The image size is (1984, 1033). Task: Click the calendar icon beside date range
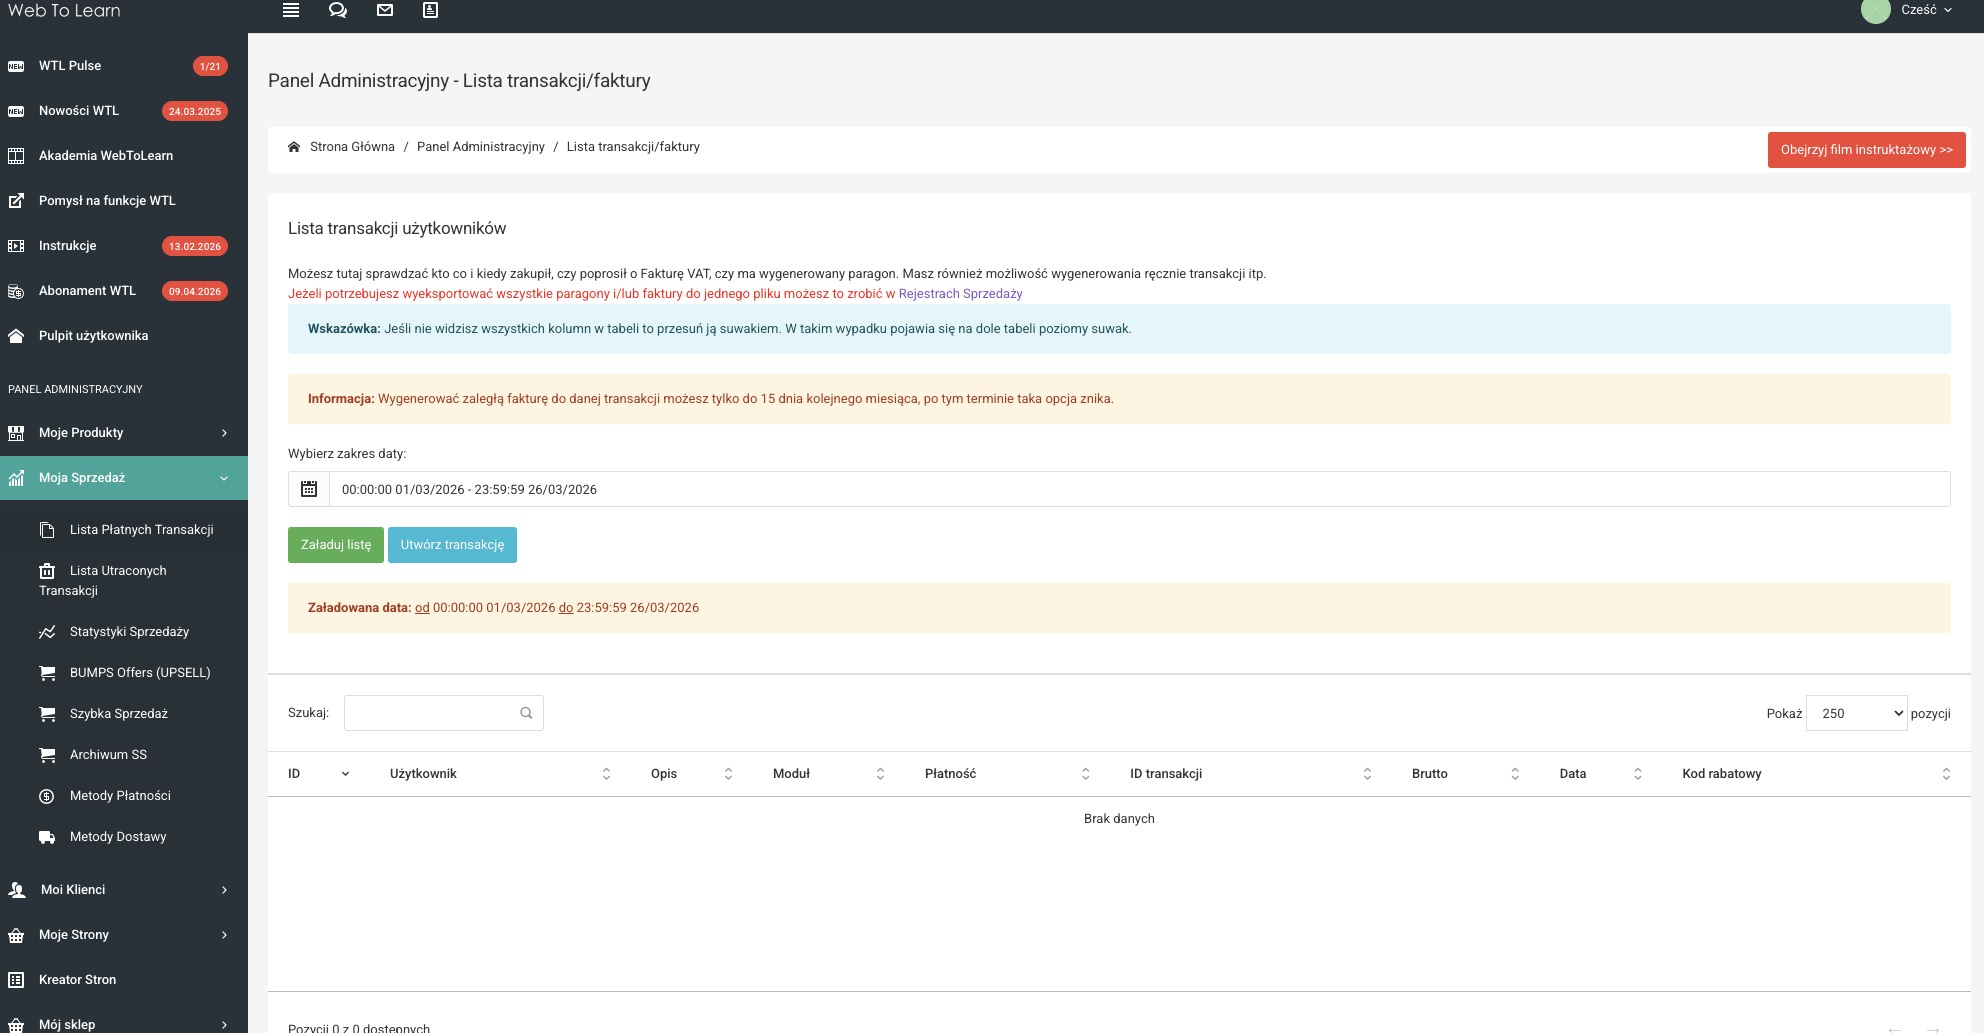[309, 489]
